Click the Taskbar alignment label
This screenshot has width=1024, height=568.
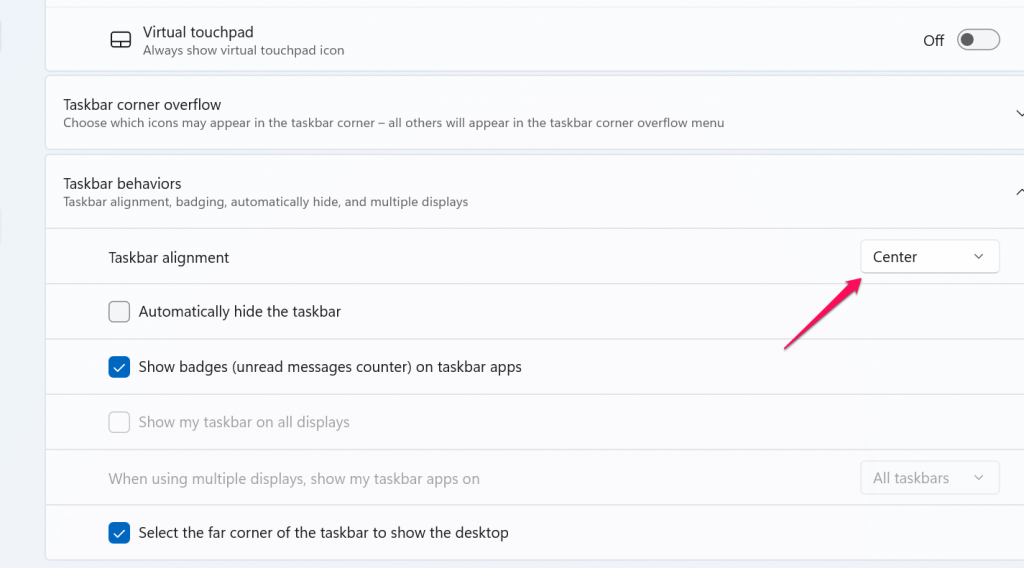169,257
